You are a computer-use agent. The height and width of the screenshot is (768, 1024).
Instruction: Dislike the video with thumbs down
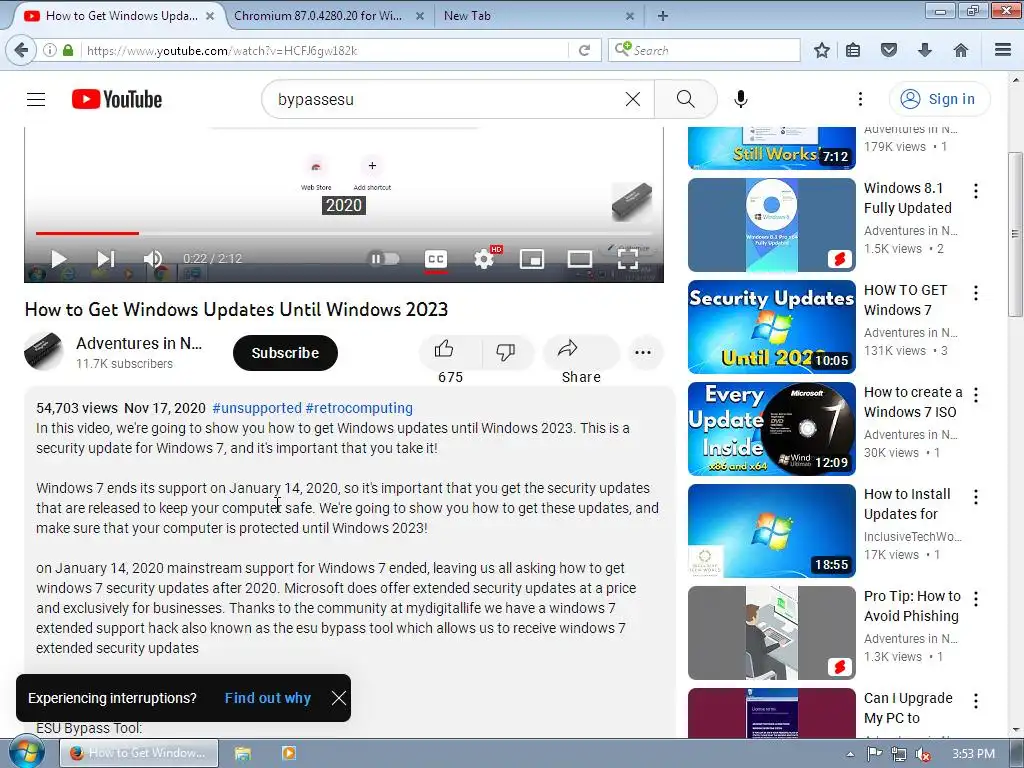(505, 352)
